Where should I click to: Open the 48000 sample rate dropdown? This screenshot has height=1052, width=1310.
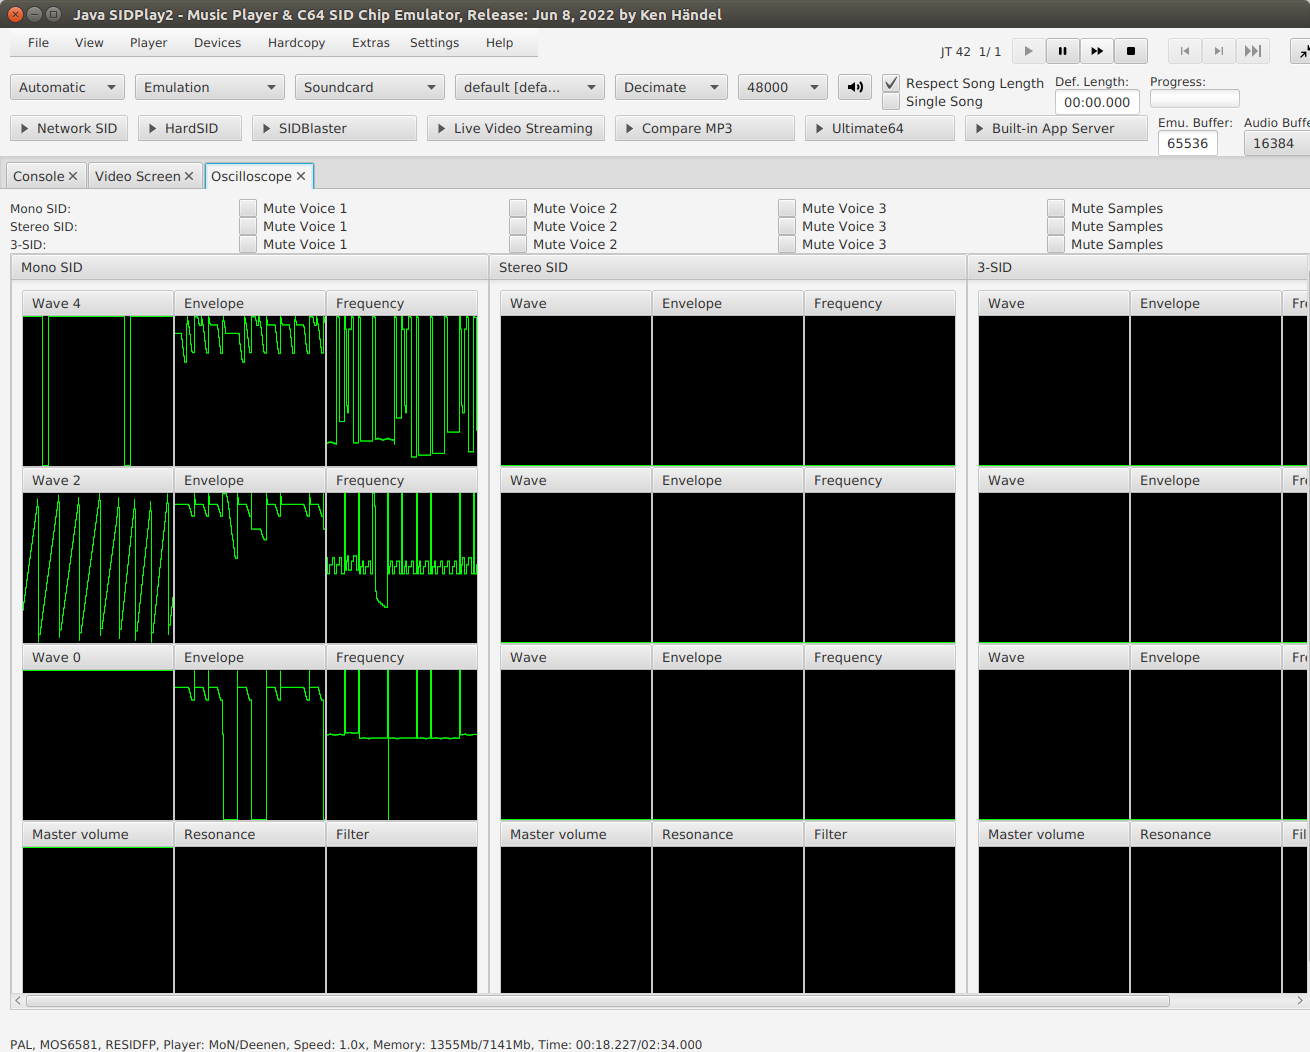coord(783,87)
